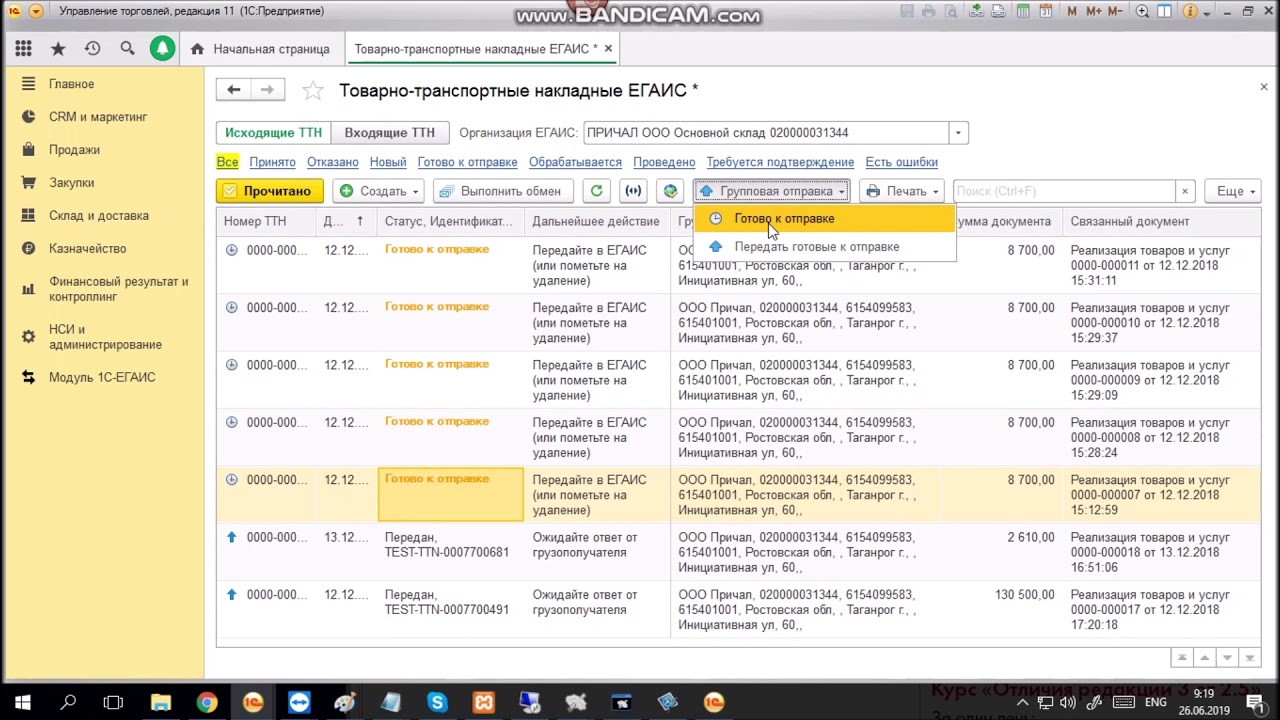Open Favorites star in top panel
1280x720 pixels.
click(x=58, y=48)
